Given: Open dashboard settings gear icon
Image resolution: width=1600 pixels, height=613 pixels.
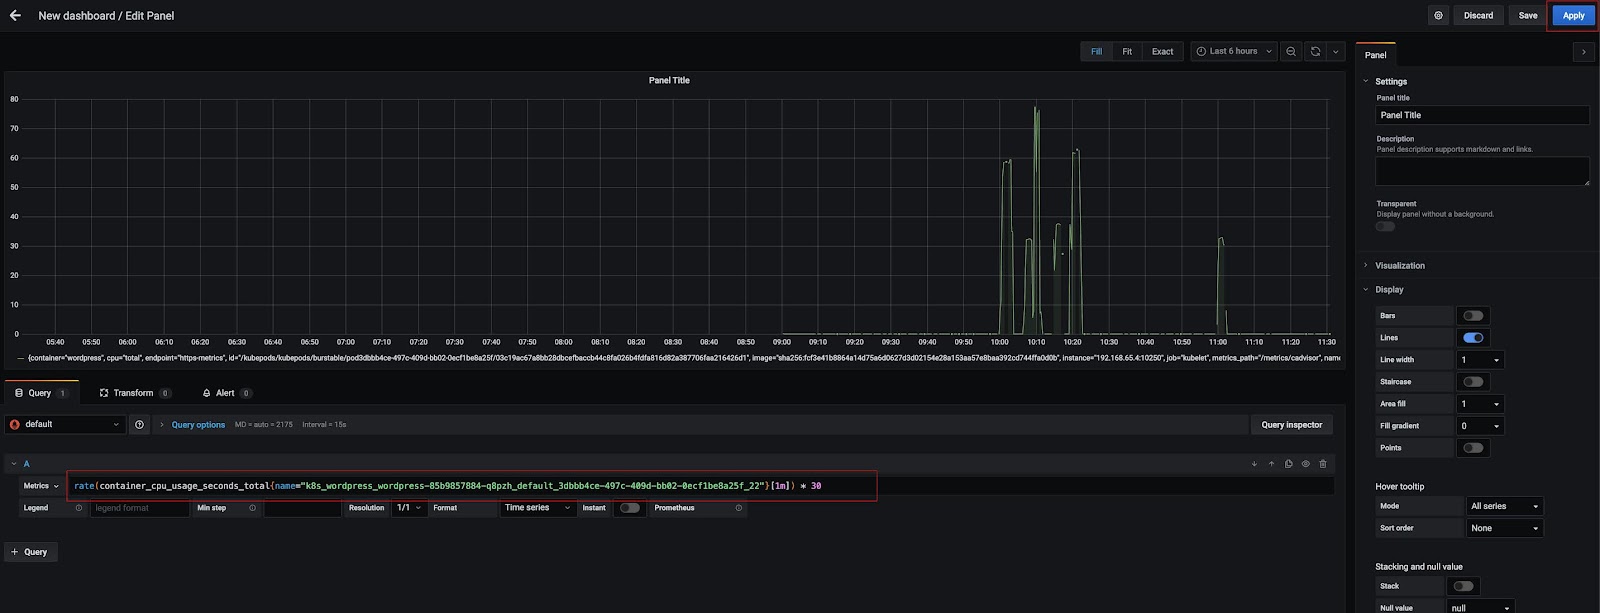Looking at the screenshot, I should click(1438, 16).
